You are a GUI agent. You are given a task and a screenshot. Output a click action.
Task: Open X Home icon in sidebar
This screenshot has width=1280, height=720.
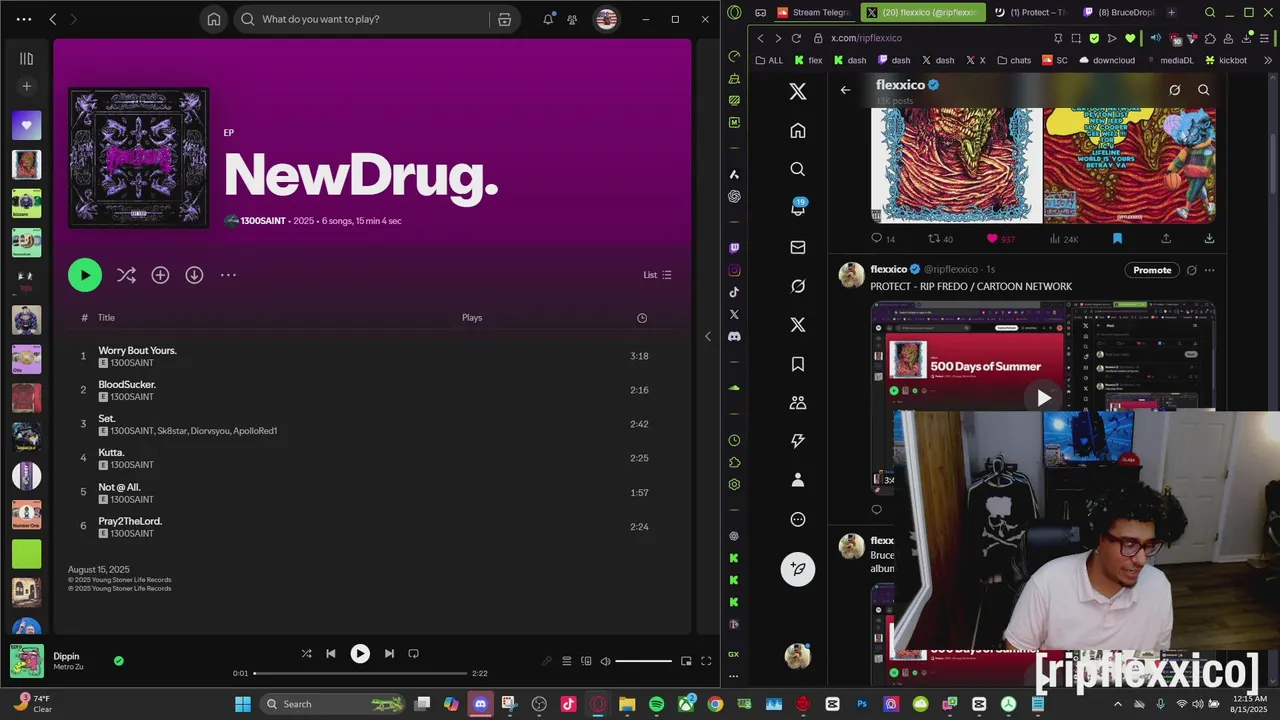click(797, 130)
